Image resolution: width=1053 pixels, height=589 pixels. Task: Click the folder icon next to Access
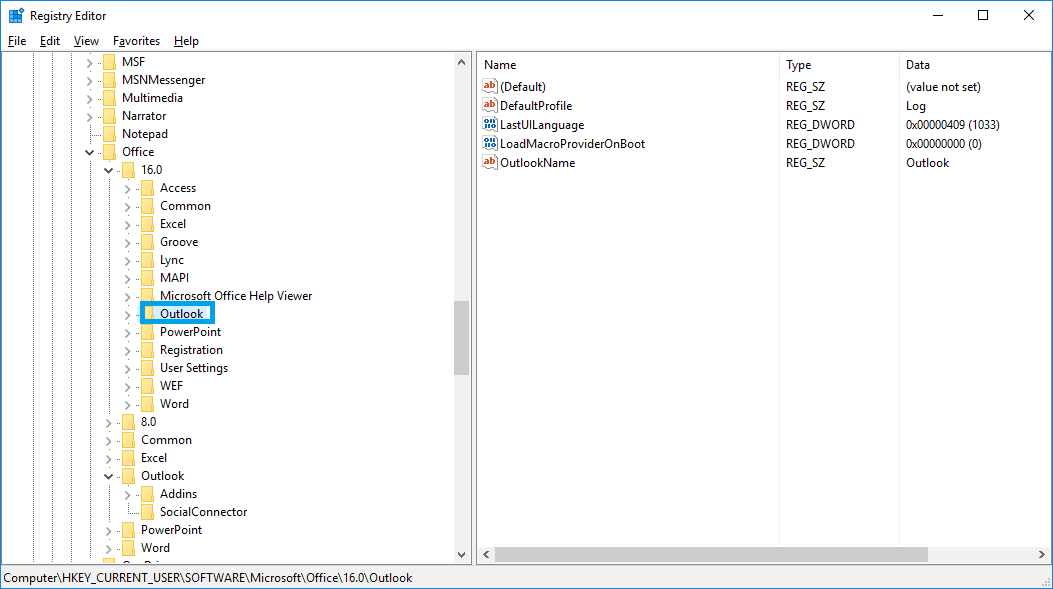click(x=147, y=188)
